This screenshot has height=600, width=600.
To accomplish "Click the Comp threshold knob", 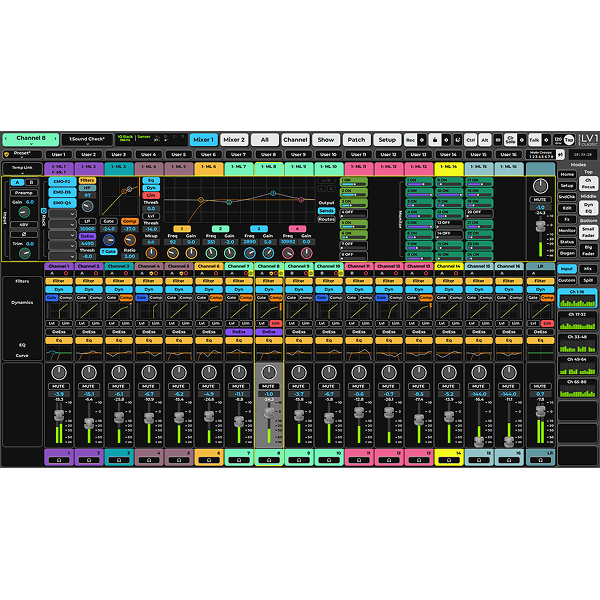I will pyautogui.click(x=130, y=240).
